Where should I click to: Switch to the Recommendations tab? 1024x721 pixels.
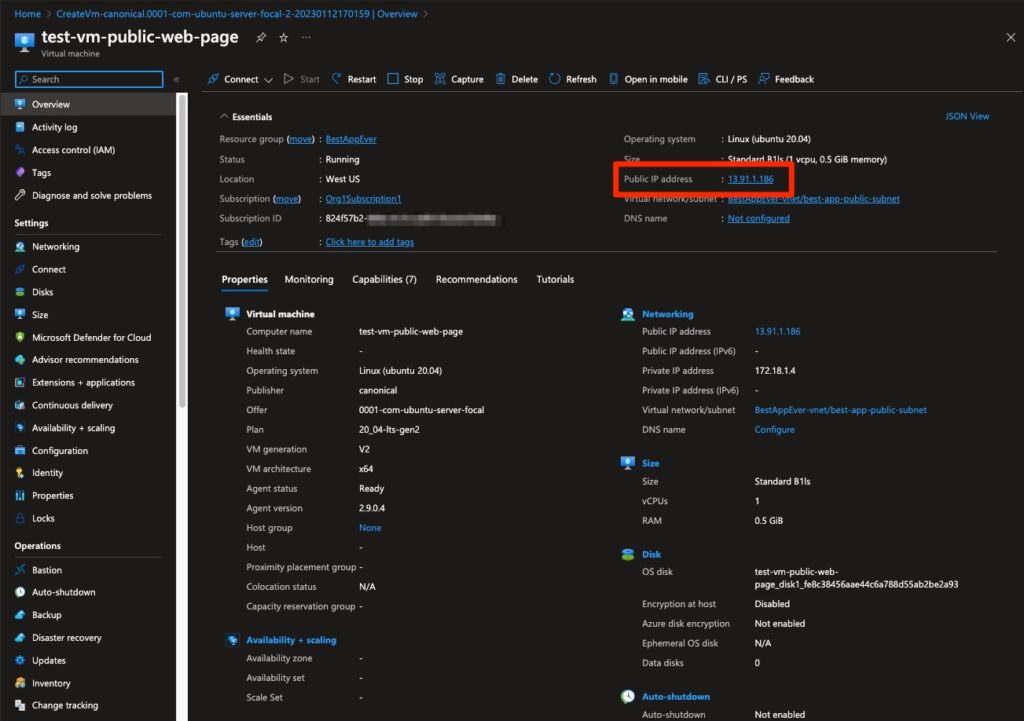476,280
